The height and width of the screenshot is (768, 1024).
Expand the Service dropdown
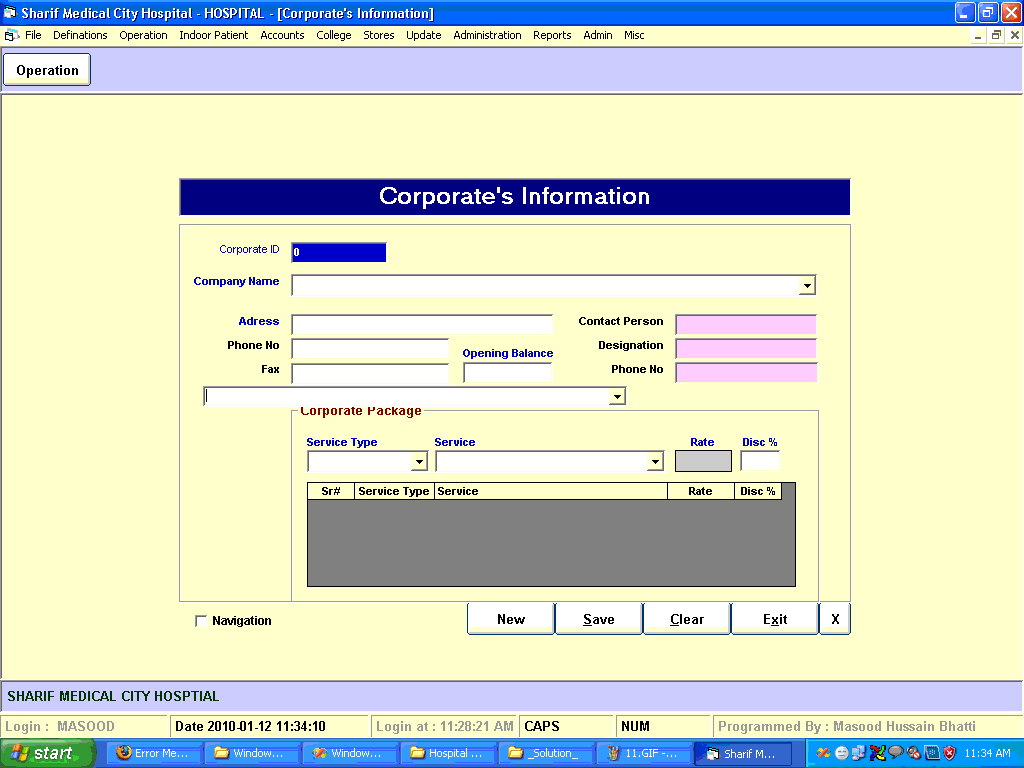coord(654,462)
